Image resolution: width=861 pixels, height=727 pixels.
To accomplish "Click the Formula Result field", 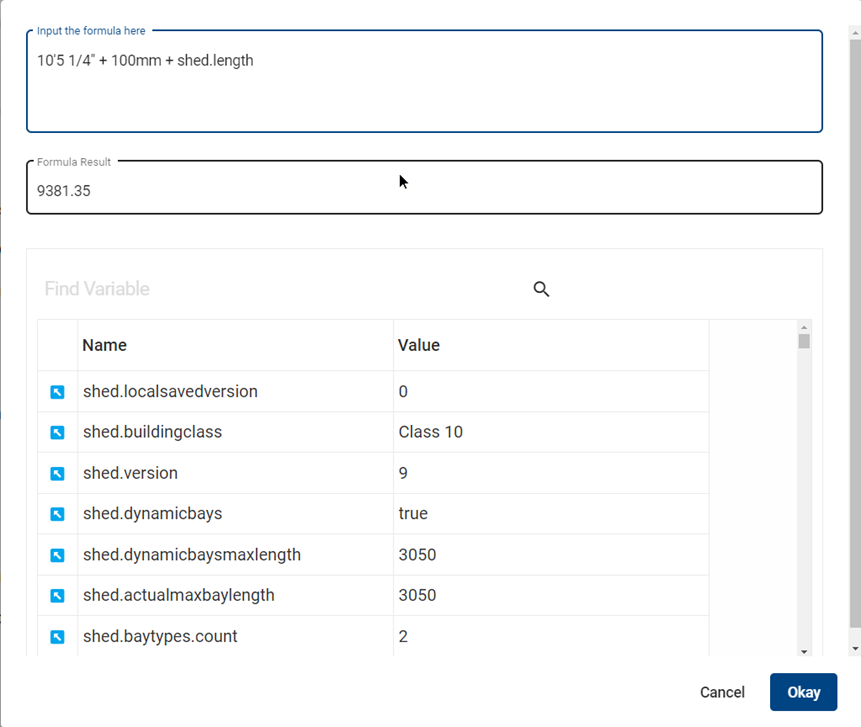I will pos(424,187).
